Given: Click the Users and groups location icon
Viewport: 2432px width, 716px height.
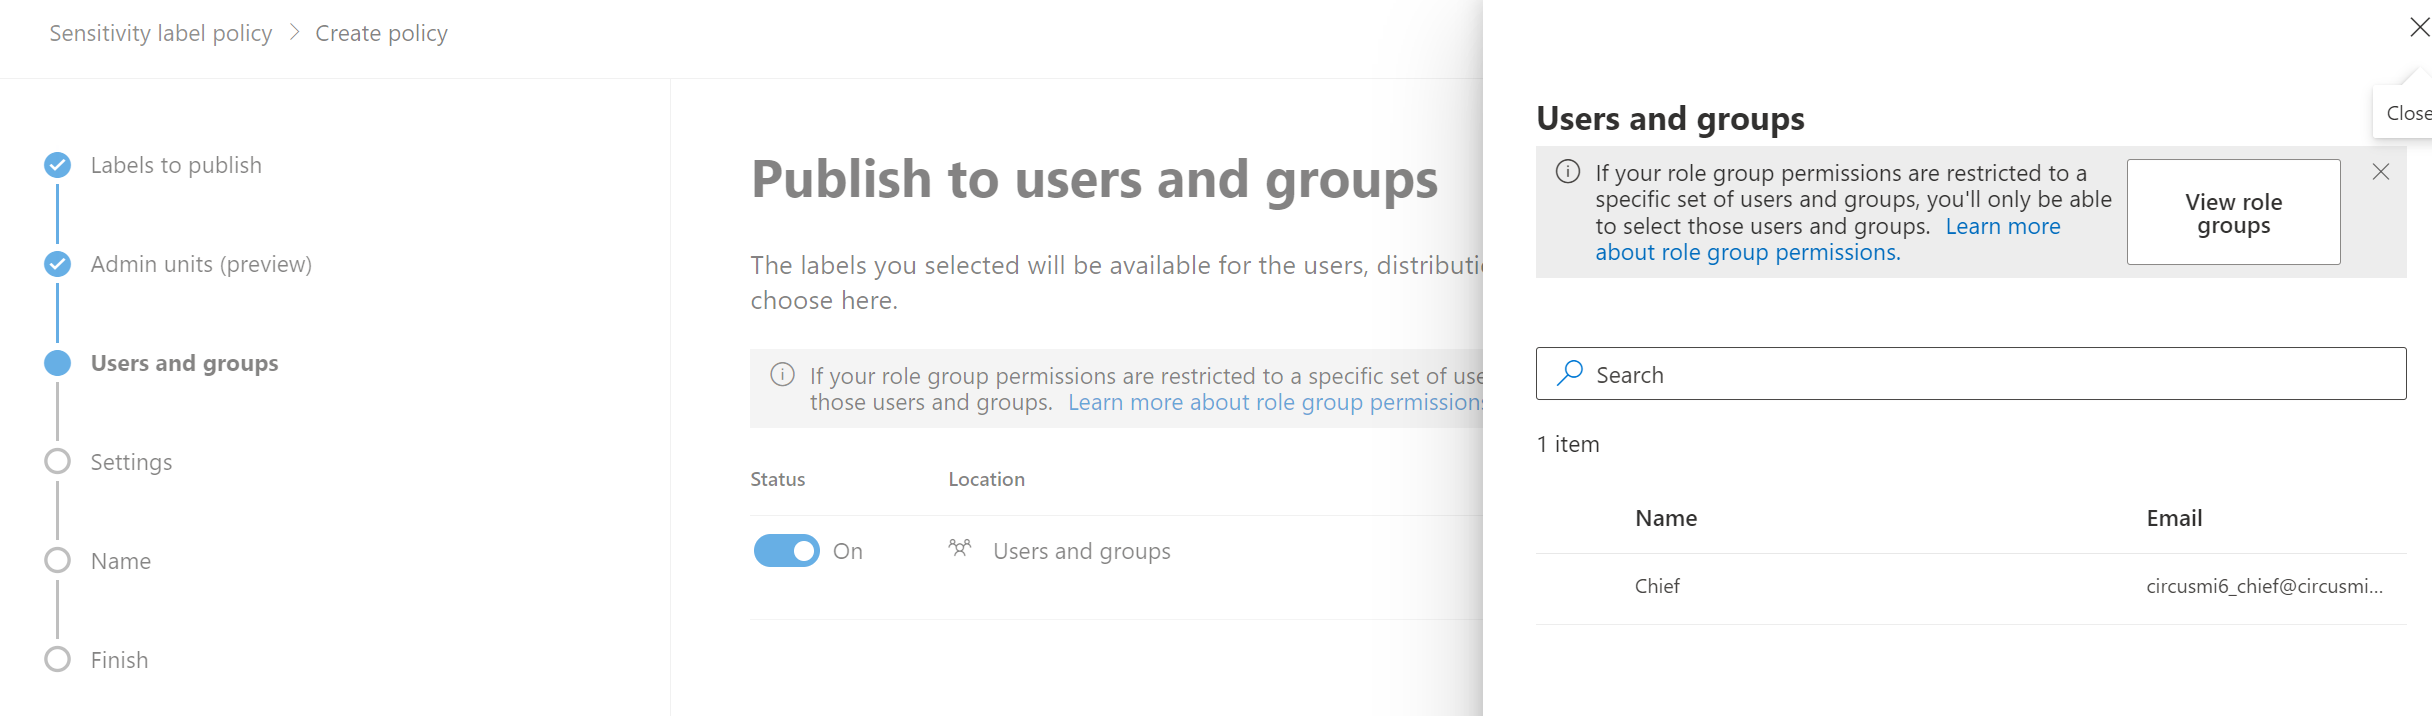Looking at the screenshot, I should point(959,548).
